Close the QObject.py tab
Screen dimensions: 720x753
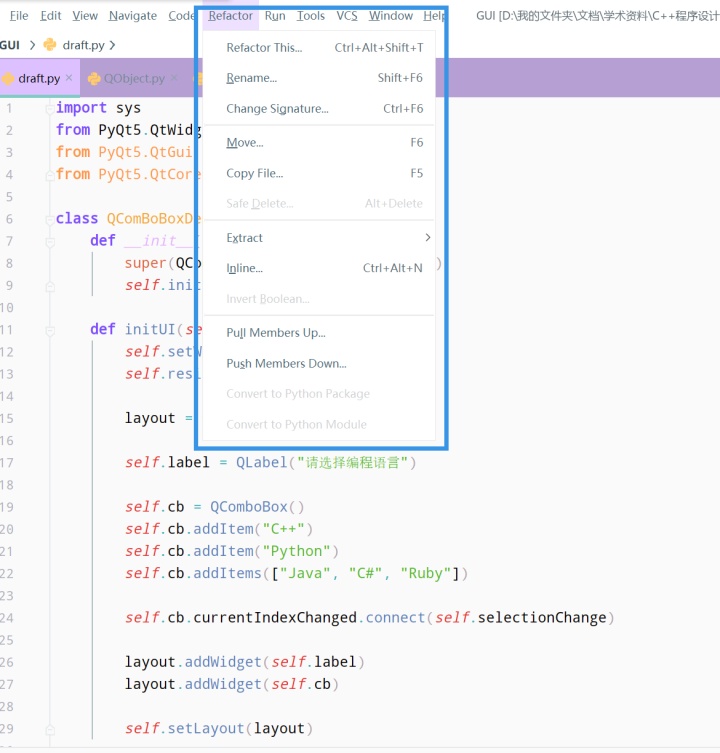click(174, 78)
